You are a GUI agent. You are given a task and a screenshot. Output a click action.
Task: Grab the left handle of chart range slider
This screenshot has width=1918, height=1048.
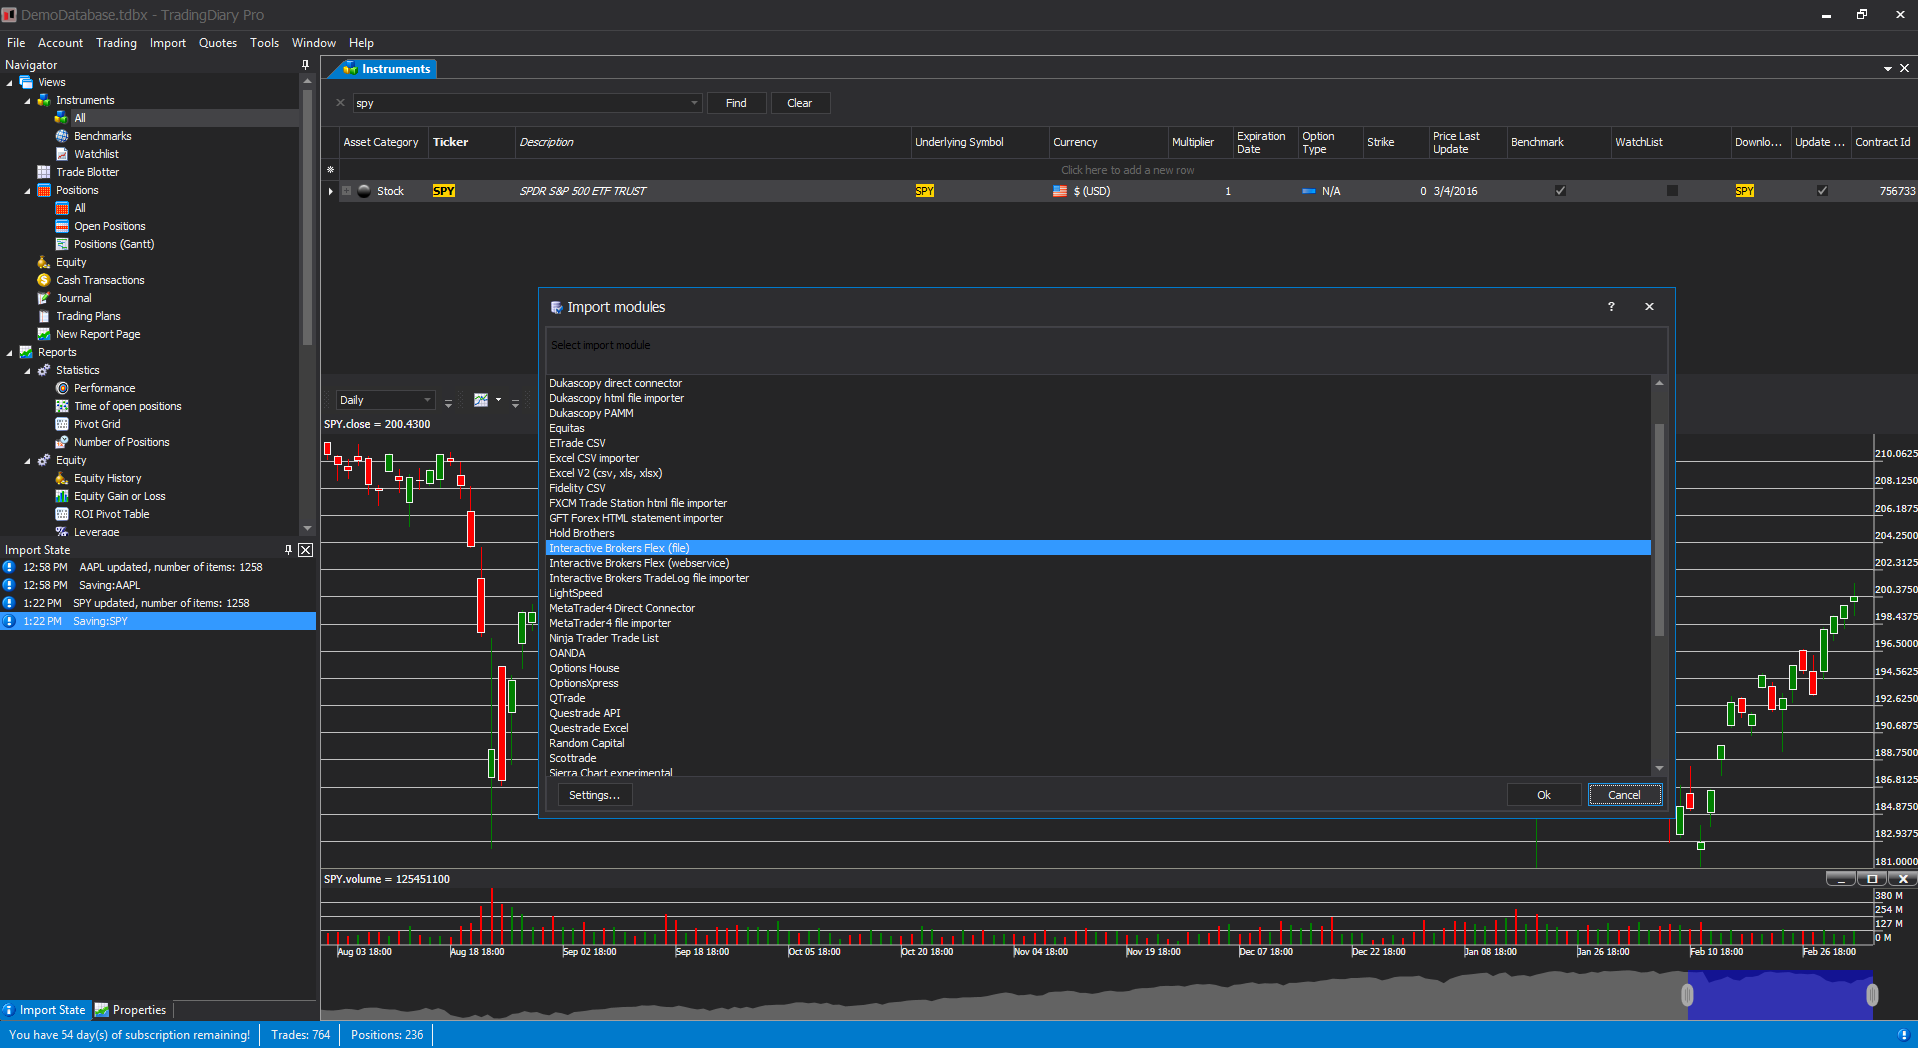(1687, 995)
